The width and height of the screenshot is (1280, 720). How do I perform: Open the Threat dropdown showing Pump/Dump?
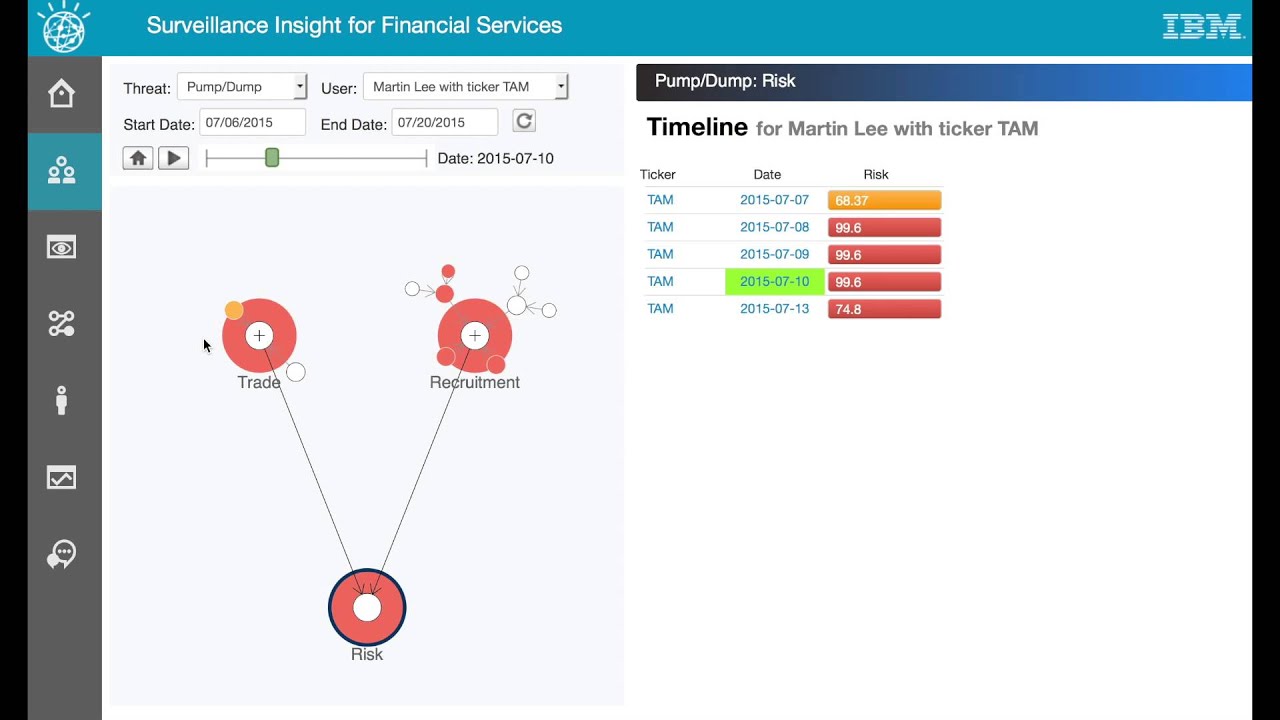click(x=242, y=87)
